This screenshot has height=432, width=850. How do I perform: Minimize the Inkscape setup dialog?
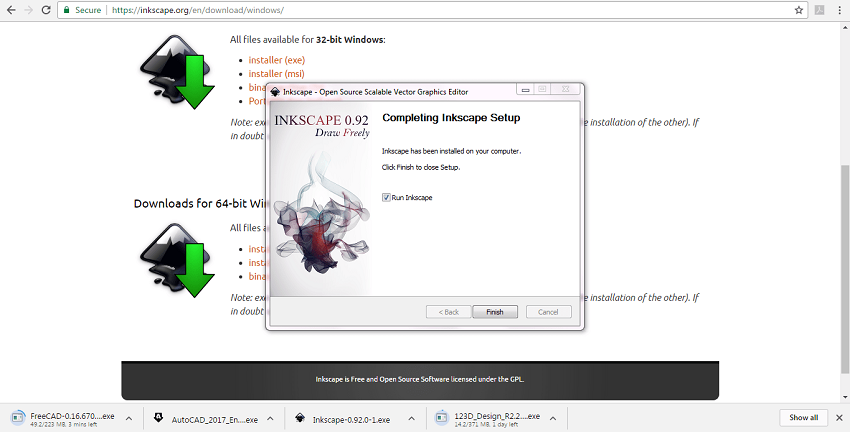pyautogui.click(x=525, y=89)
